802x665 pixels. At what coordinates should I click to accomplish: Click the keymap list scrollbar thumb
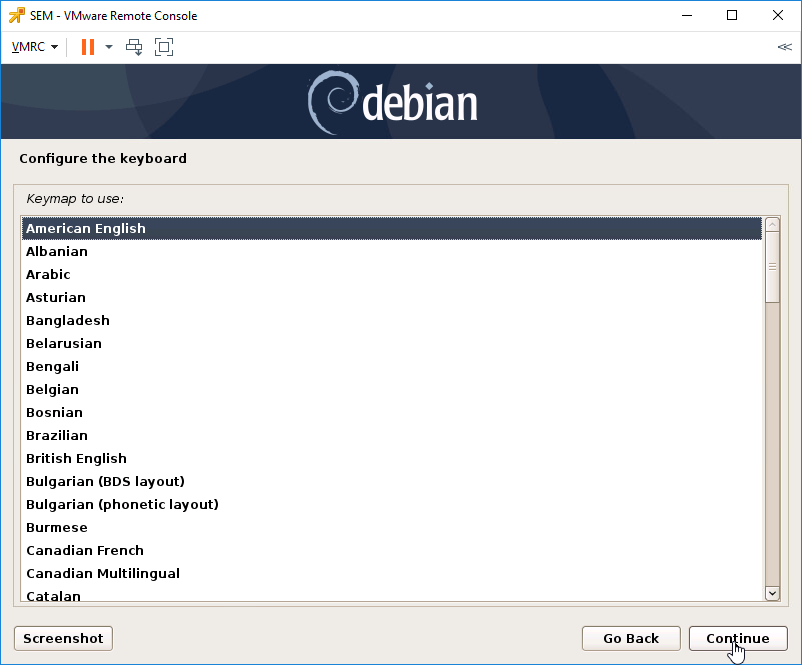point(772,267)
